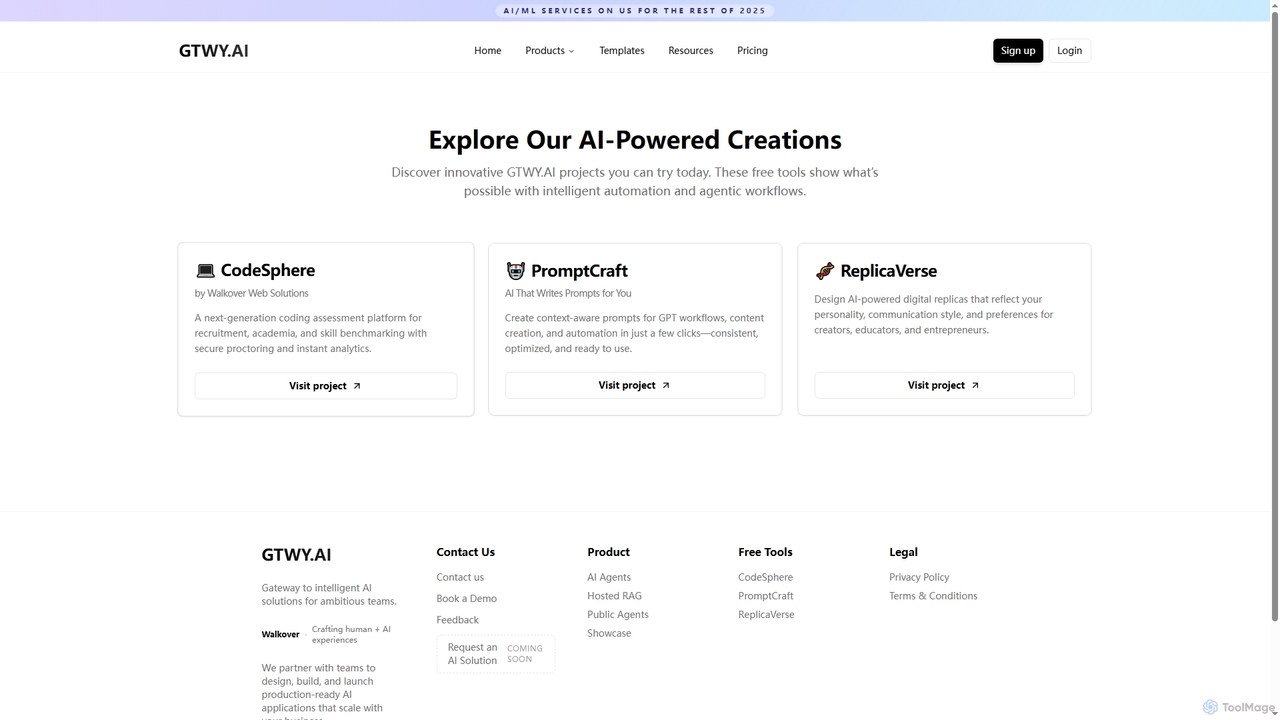The width and height of the screenshot is (1280, 720).
Task: Open the Privacy Policy link
Action: (919, 577)
